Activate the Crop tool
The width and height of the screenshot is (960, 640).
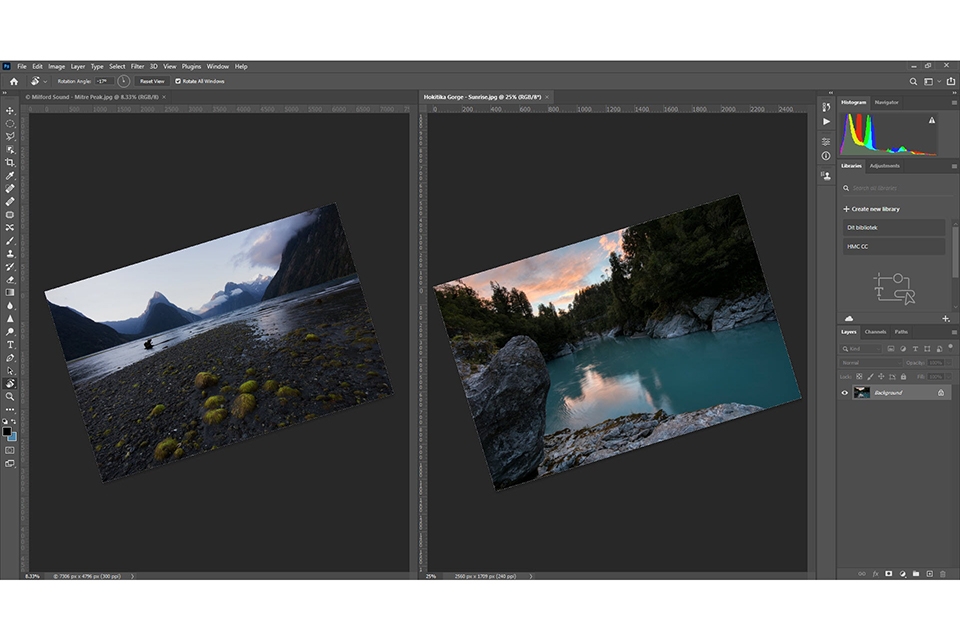10,160
